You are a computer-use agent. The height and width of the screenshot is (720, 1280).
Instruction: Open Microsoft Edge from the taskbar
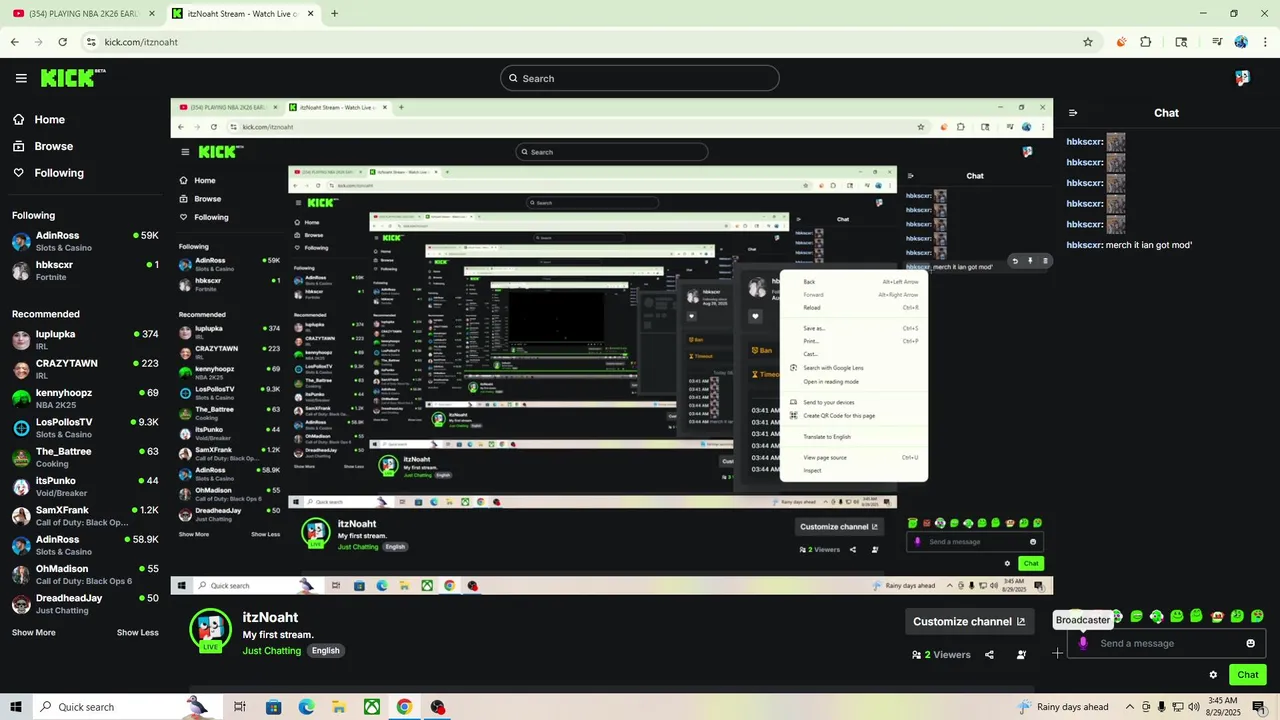coord(306,707)
